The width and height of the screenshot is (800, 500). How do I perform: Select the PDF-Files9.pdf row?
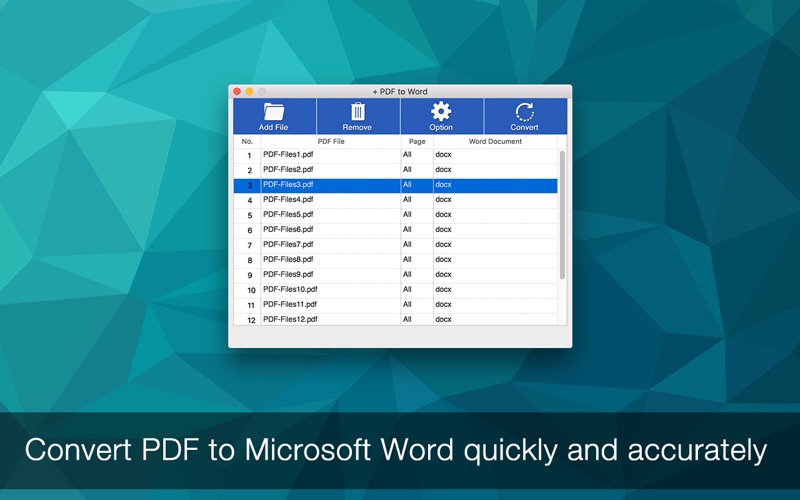(395, 274)
